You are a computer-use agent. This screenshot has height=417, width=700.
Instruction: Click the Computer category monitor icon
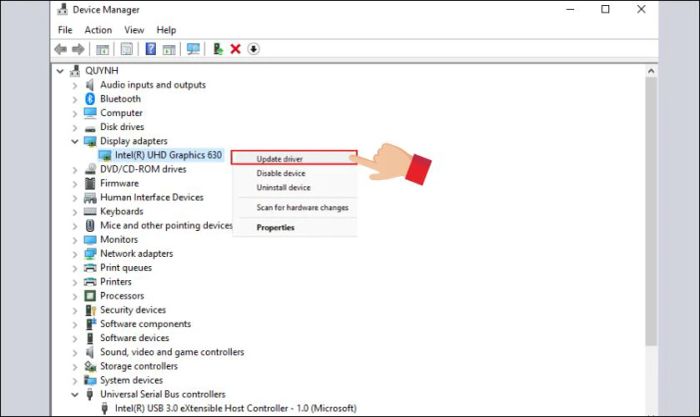pyautogui.click(x=90, y=113)
